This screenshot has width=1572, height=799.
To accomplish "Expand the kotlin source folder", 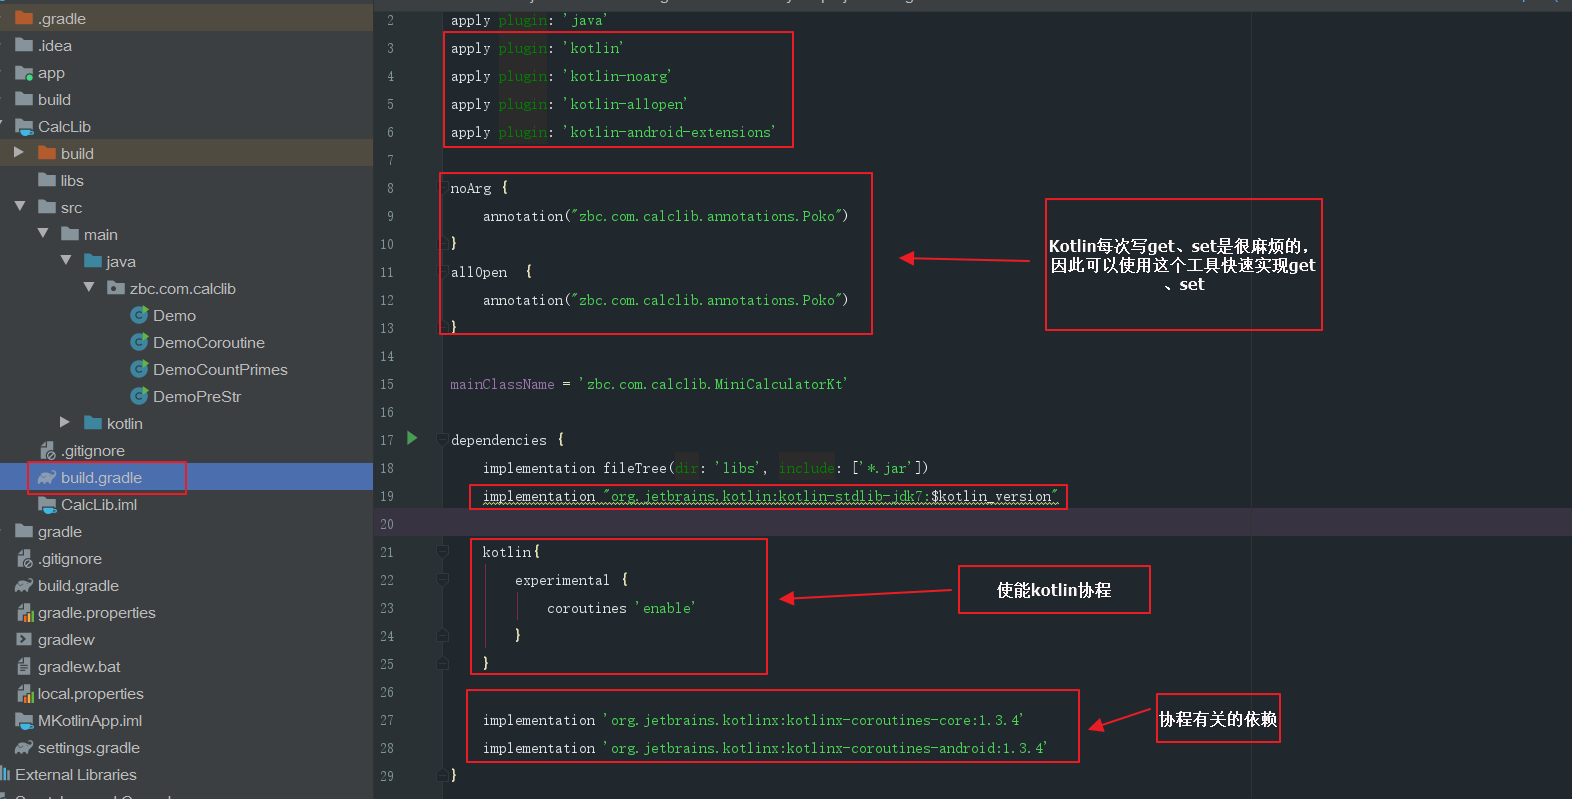I will 65,423.
